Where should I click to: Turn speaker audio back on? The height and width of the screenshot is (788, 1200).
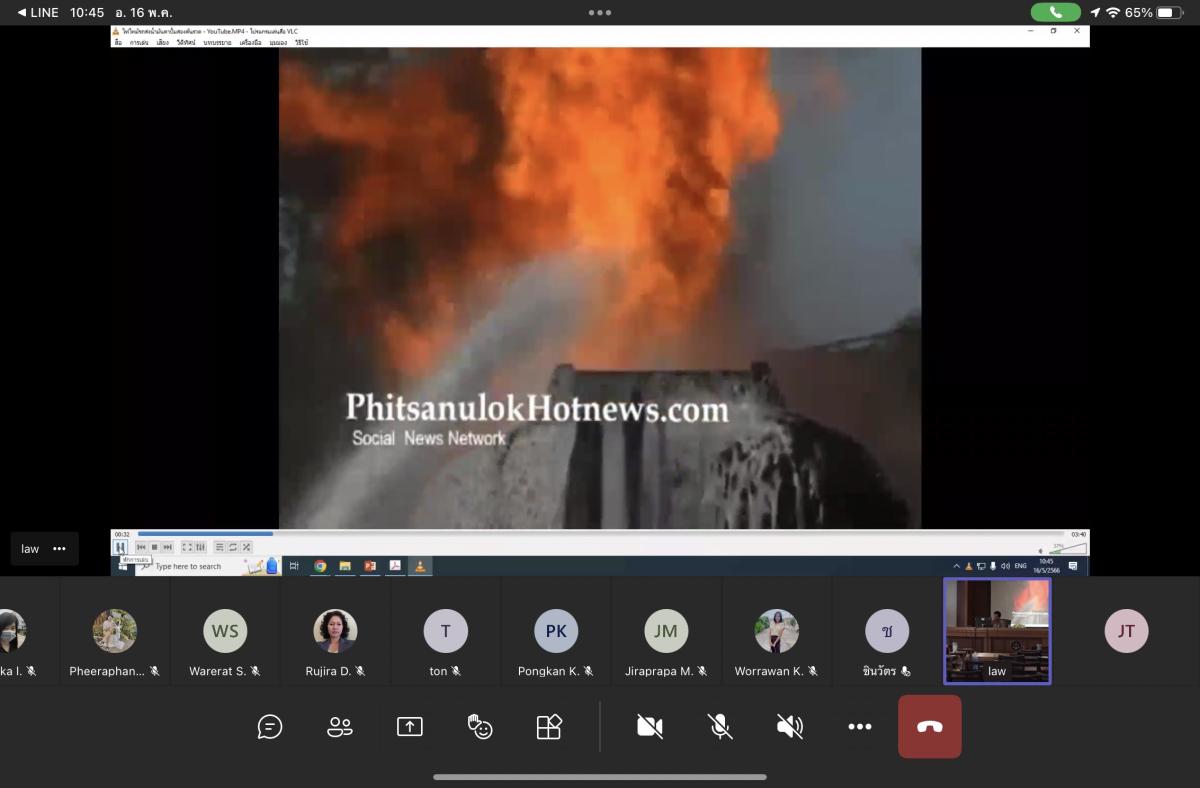tap(790, 727)
